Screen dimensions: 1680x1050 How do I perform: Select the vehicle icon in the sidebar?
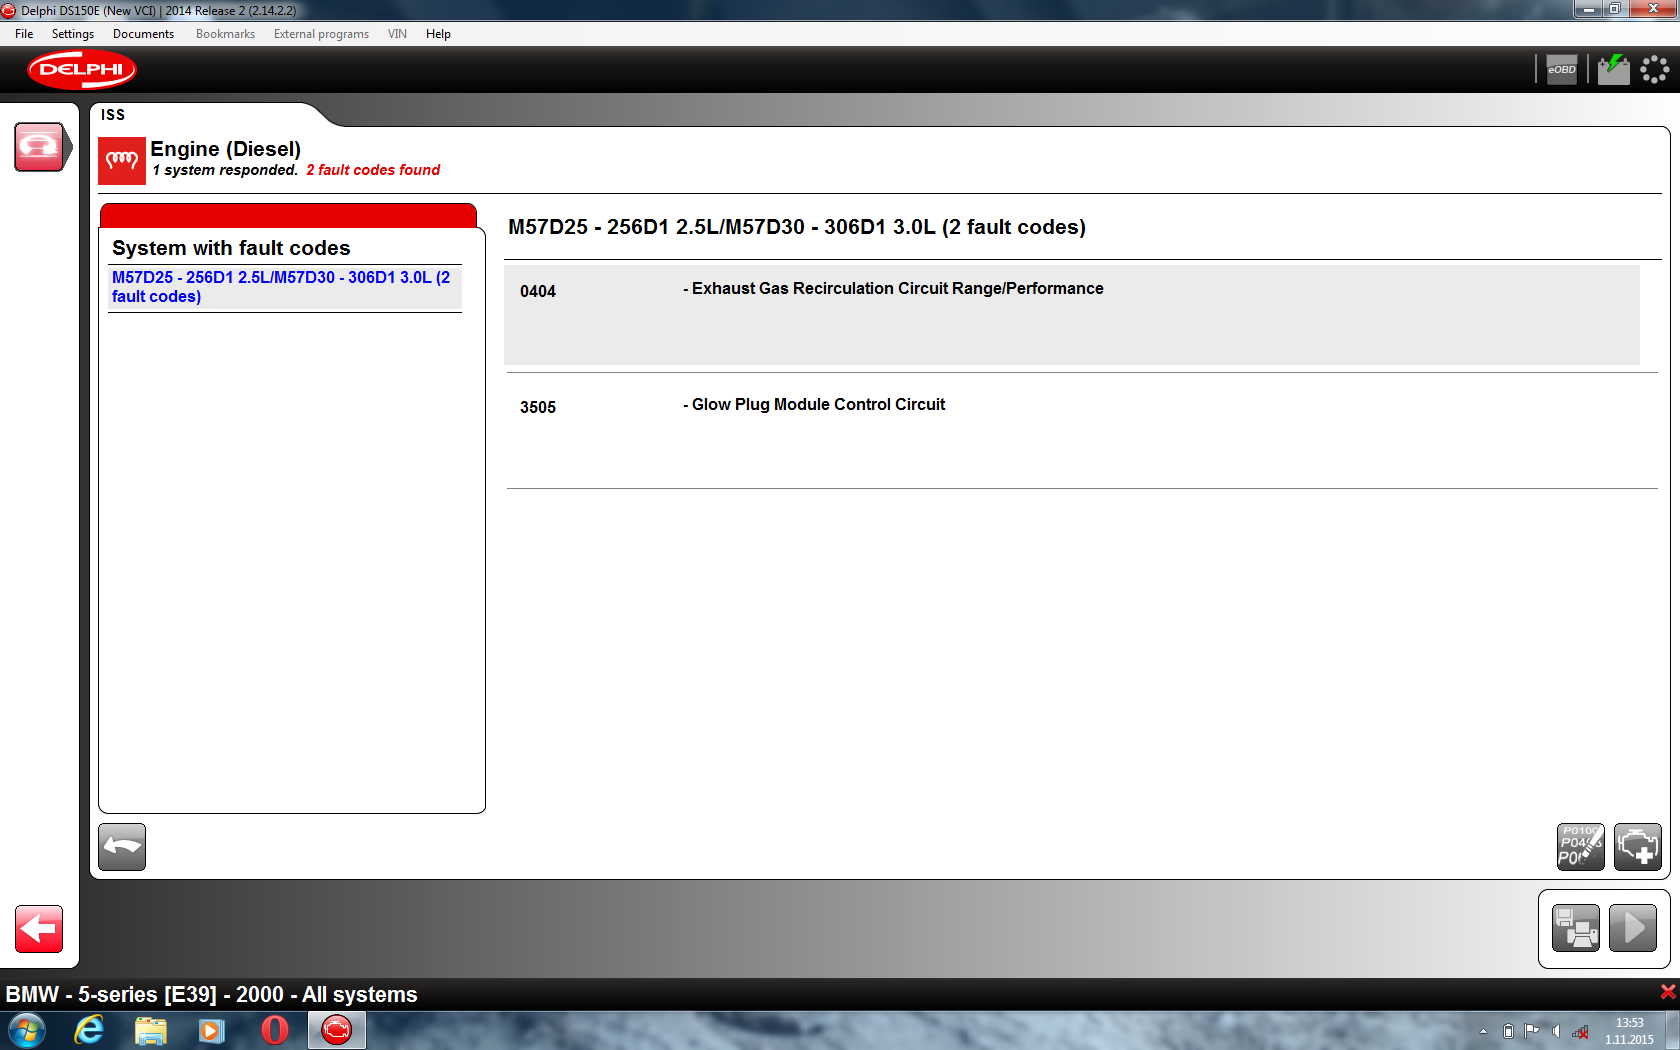pyautogui.click(x=40, y=147)
